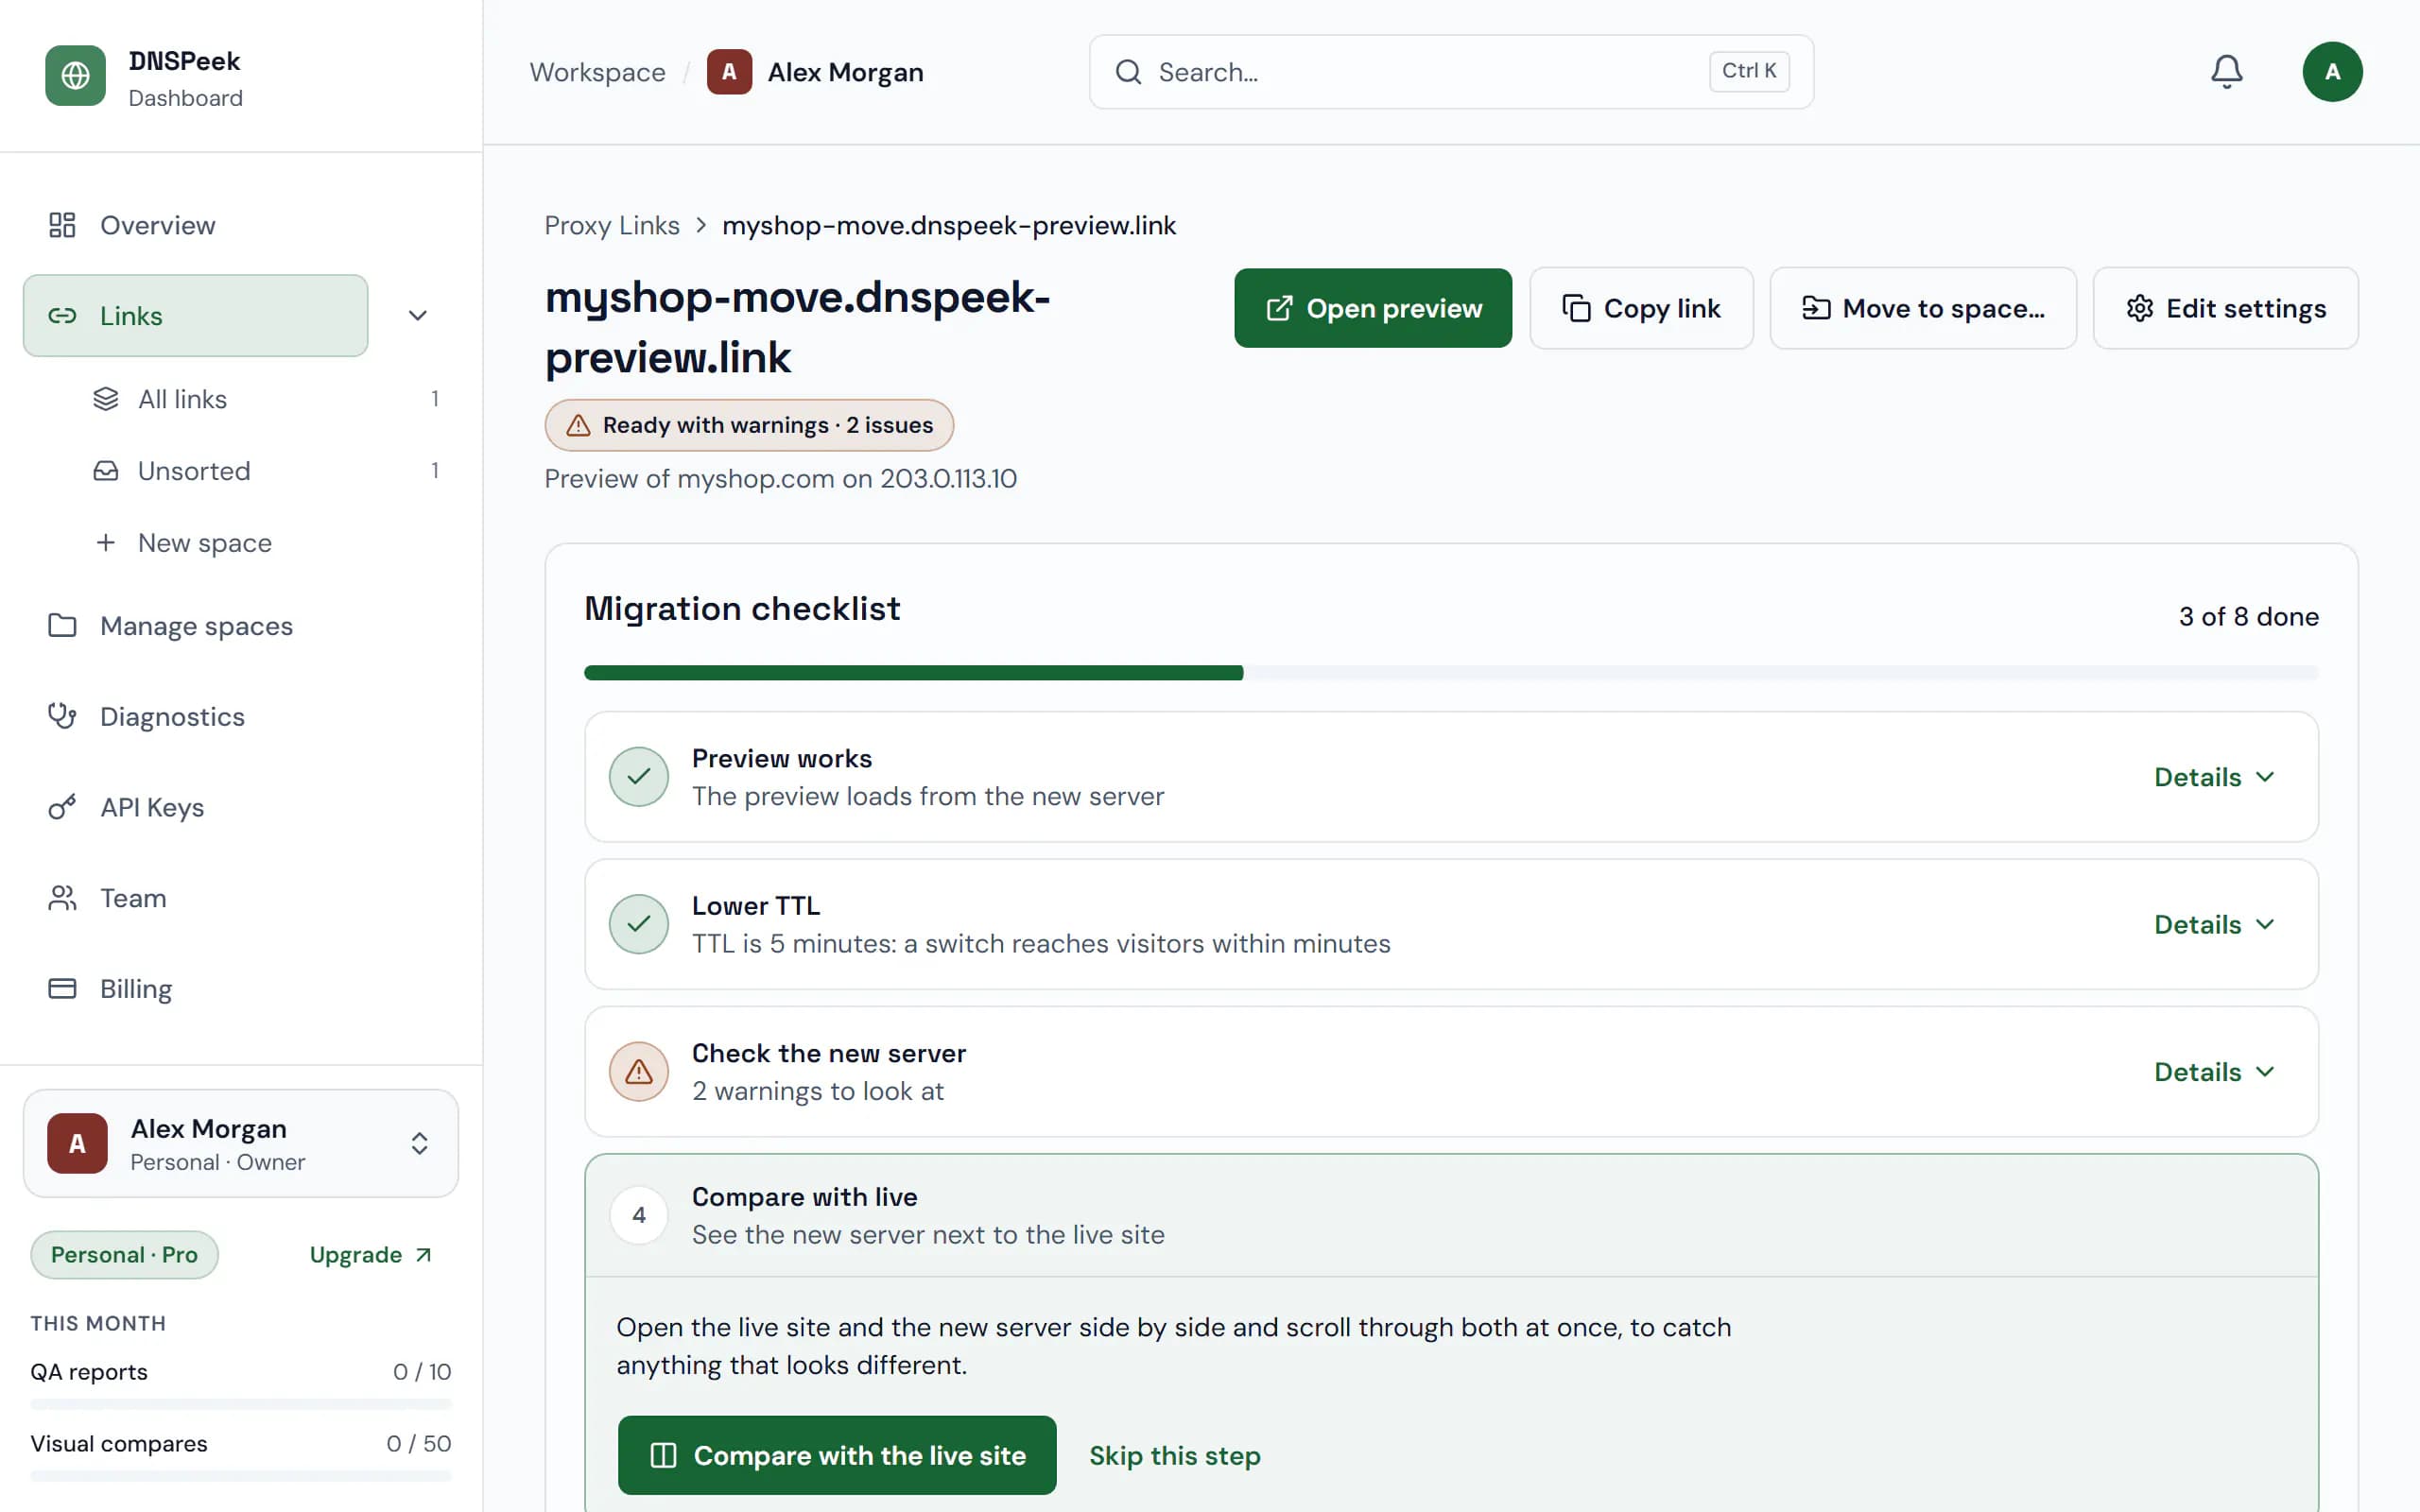Click the Copy link button
The image size is (2420, 1512).
click(x=1641, y=308)
